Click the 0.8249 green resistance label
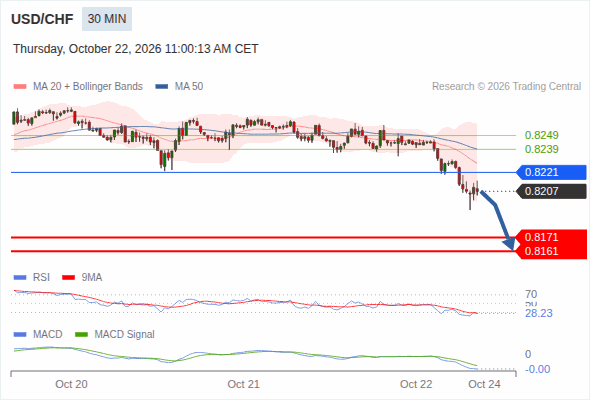The width and height of the screenshot is (590, 400). pos(541,135)
